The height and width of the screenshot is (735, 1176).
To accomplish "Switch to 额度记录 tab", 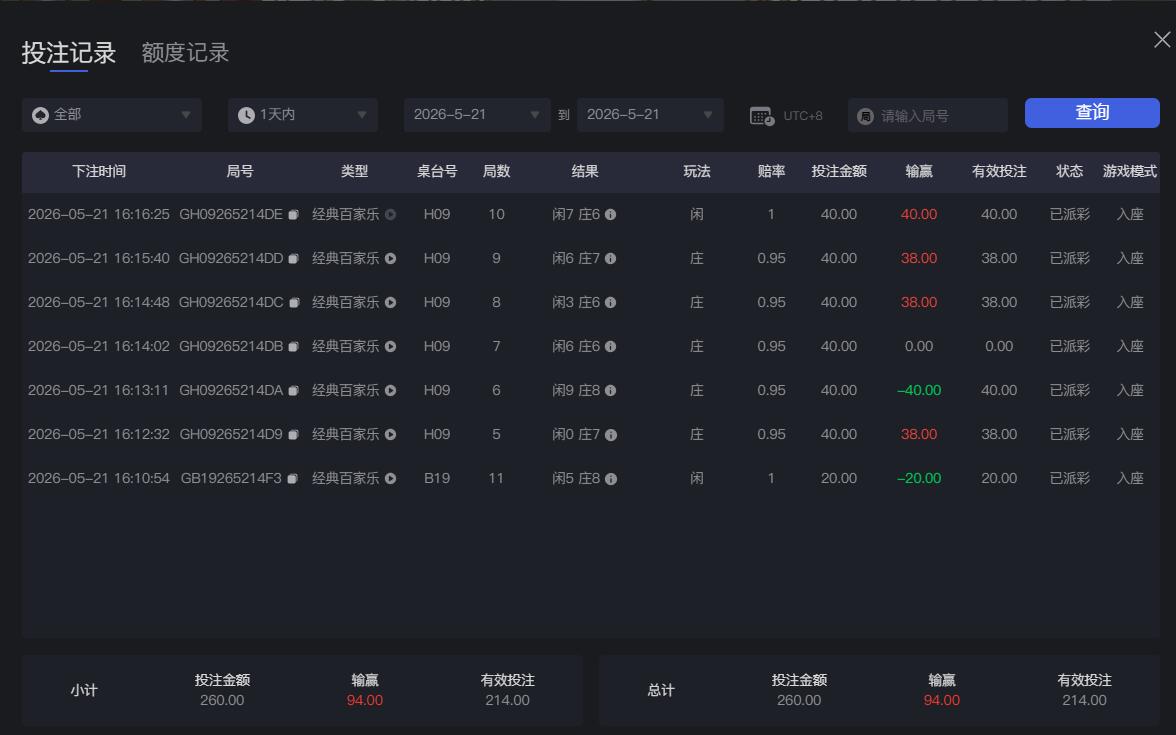I will [x=185, y=52].
